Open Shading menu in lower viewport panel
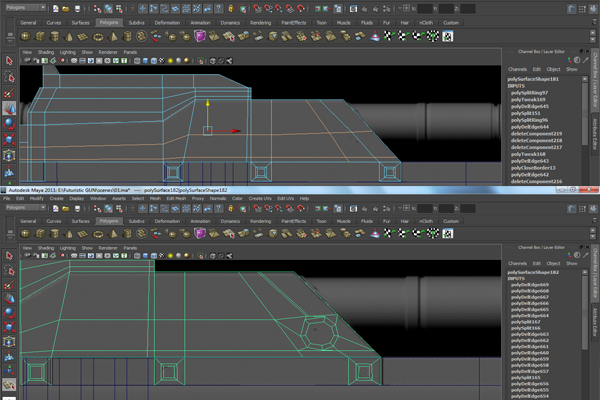Viewport: 600px width, 400px height. (46, 248)
